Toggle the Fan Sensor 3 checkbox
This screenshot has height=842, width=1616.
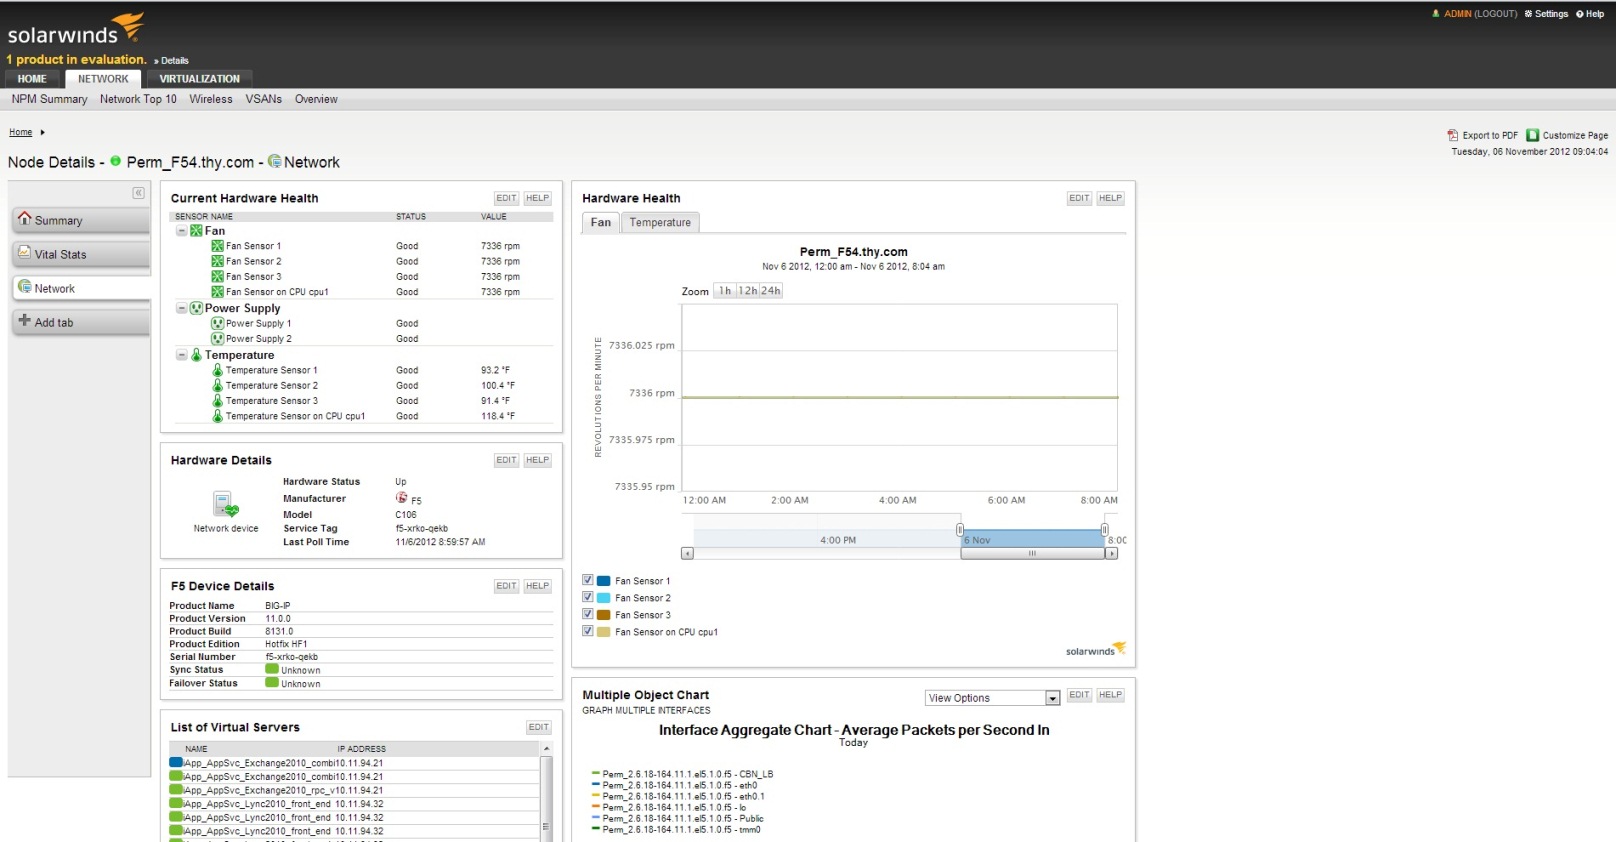(588, 614)
